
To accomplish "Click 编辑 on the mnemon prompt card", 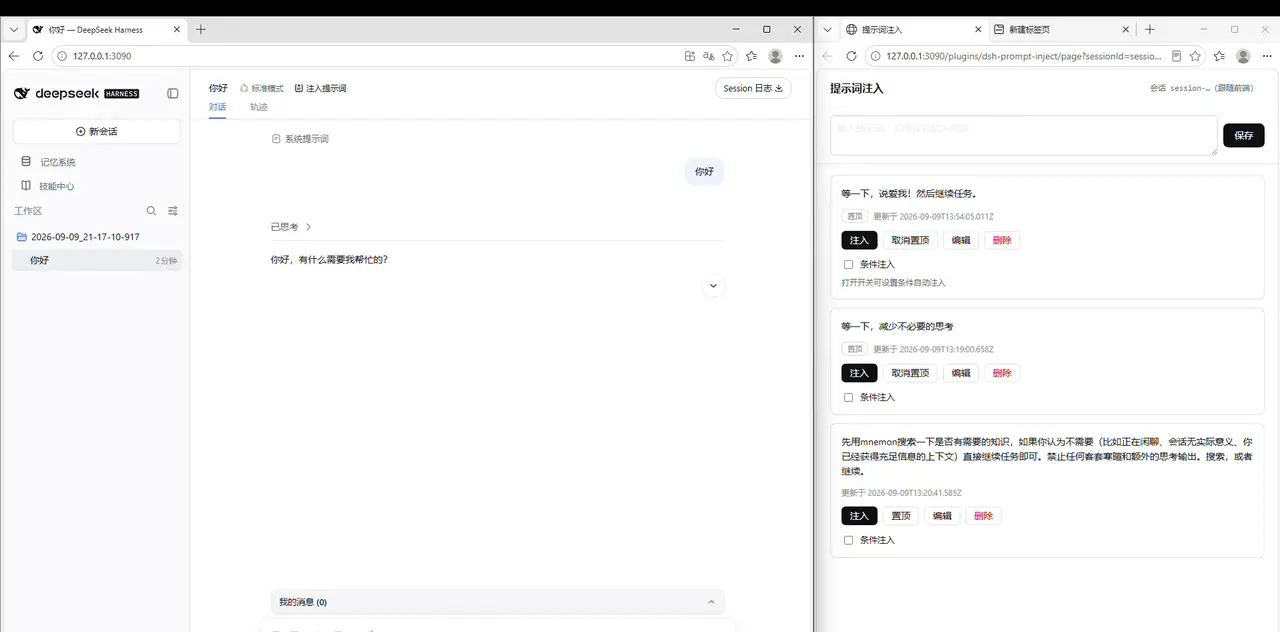I will point(942,516).
